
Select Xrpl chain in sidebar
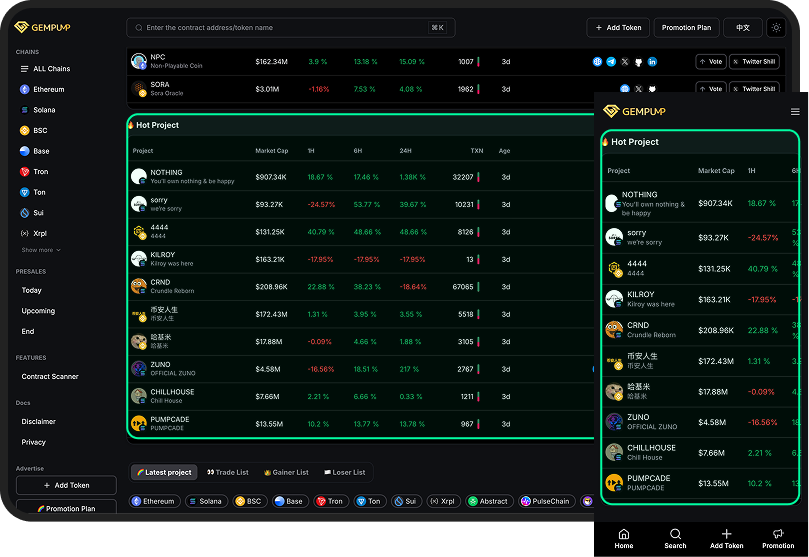coord(34,233)
